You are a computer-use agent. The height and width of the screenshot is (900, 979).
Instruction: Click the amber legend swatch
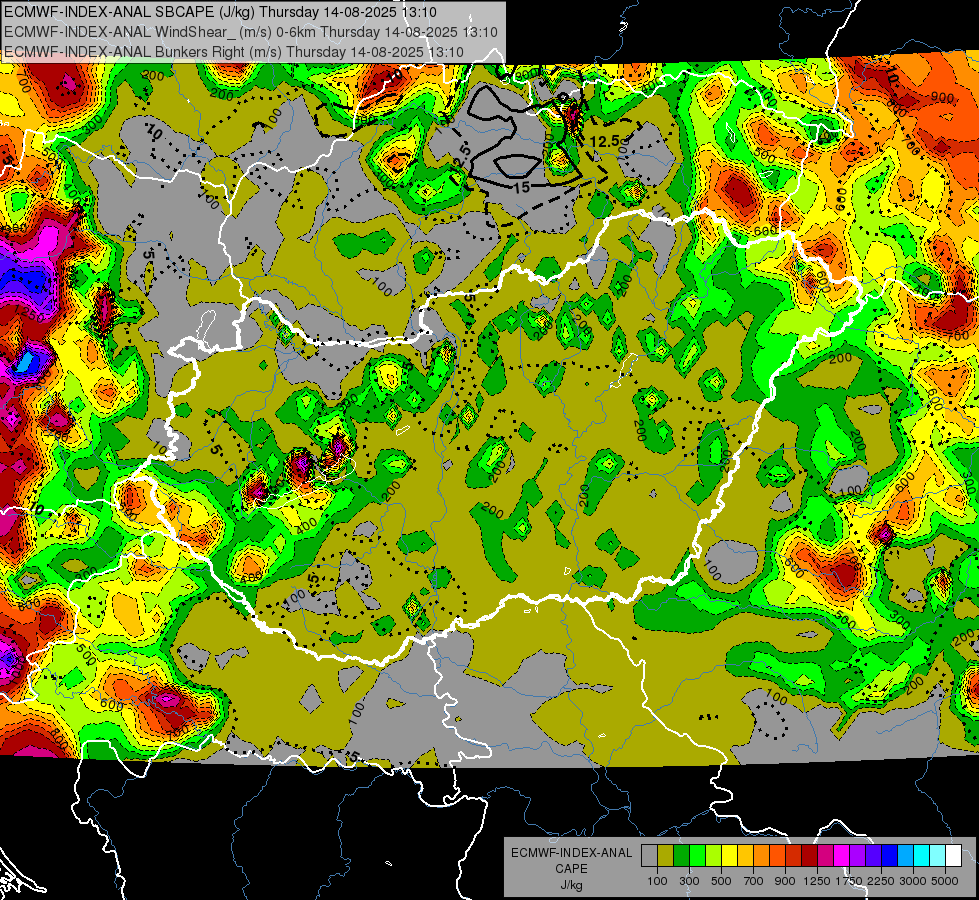pos(745,856)
